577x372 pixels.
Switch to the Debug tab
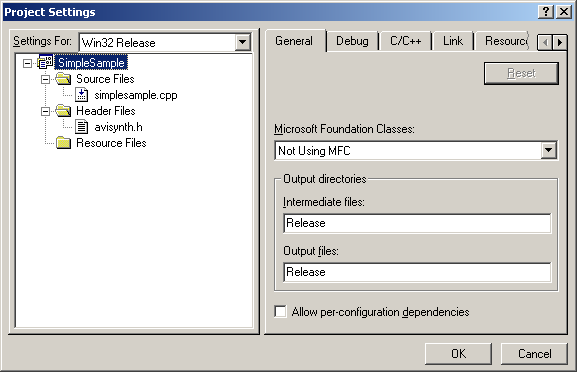point(352,41)
